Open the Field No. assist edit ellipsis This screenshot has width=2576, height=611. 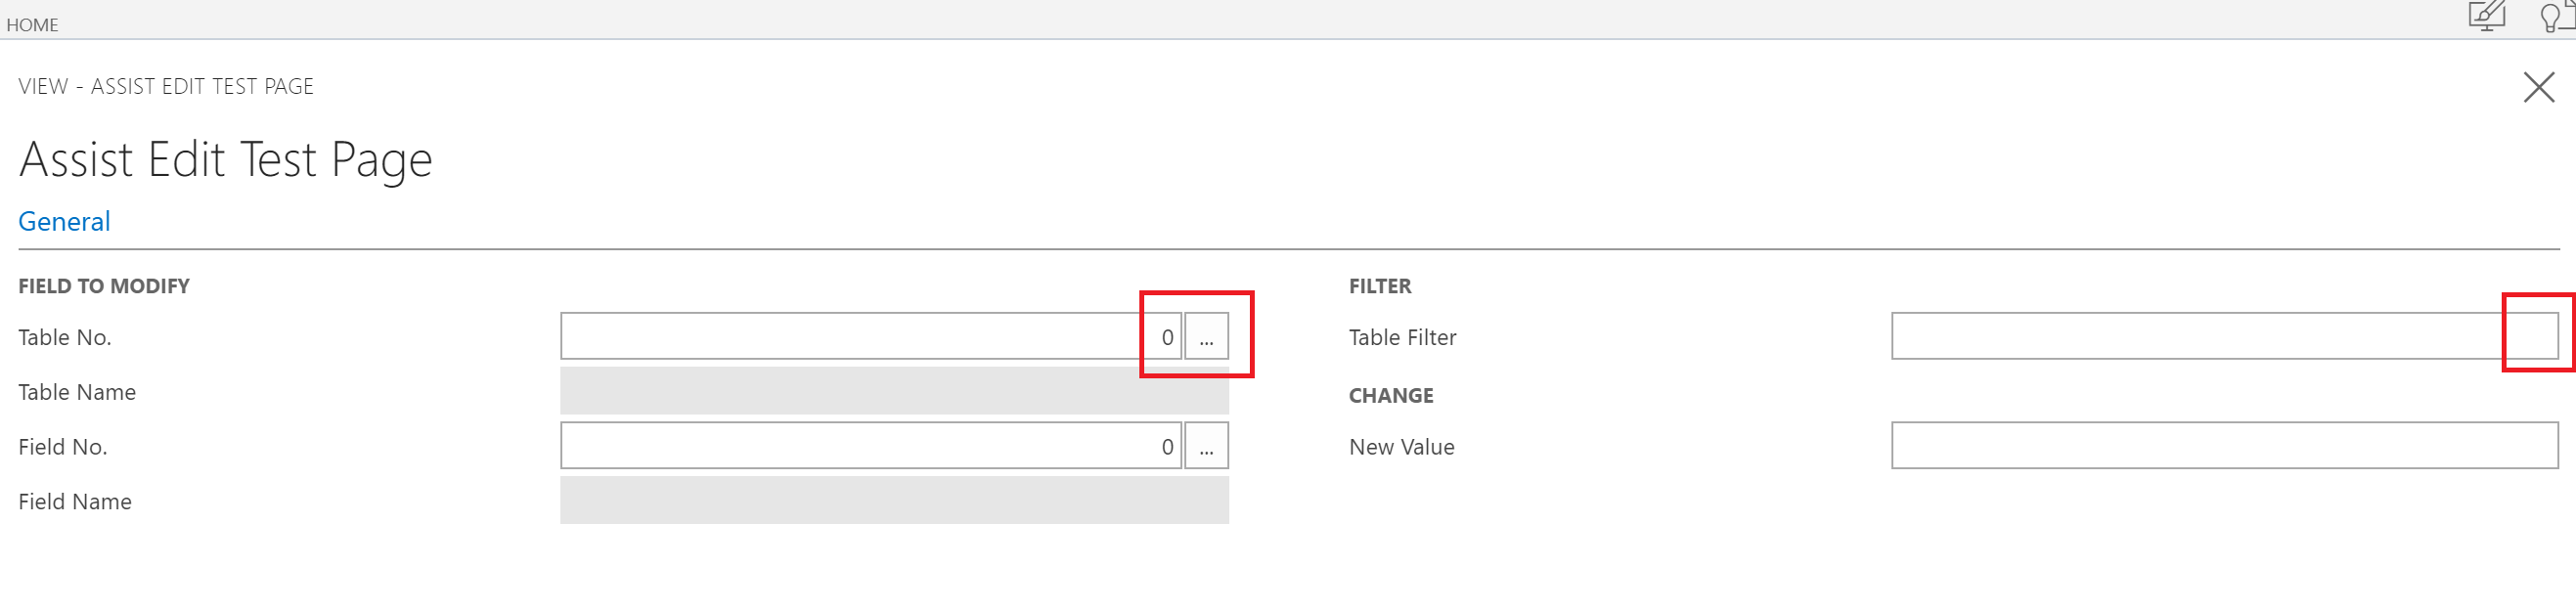coord(1206,445)
